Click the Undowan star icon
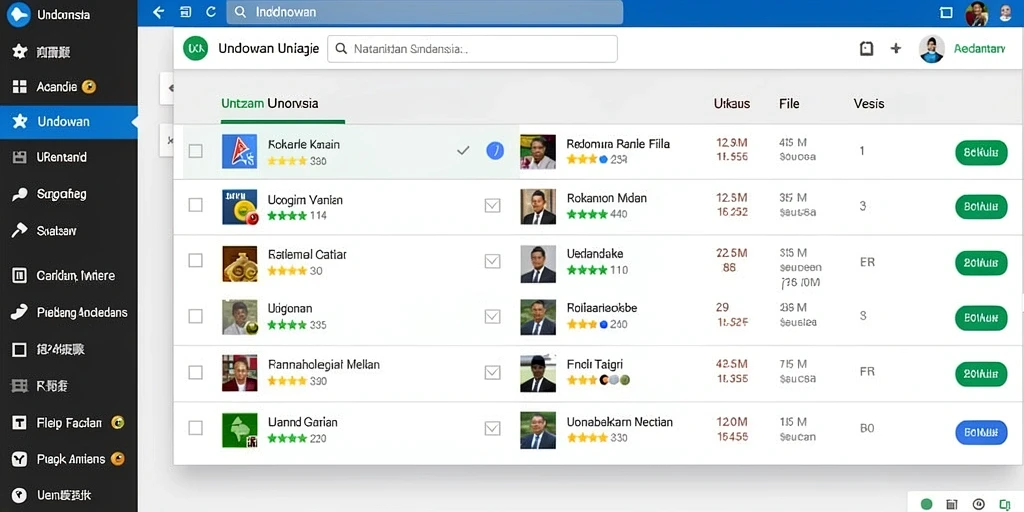 20,121
